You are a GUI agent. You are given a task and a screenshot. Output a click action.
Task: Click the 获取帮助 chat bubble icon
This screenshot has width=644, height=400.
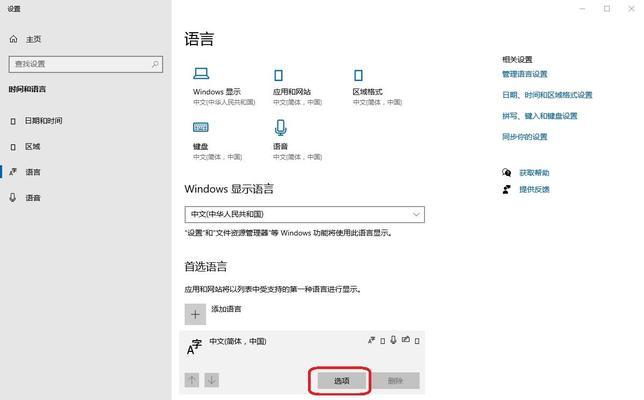click(x=506, y=172)
